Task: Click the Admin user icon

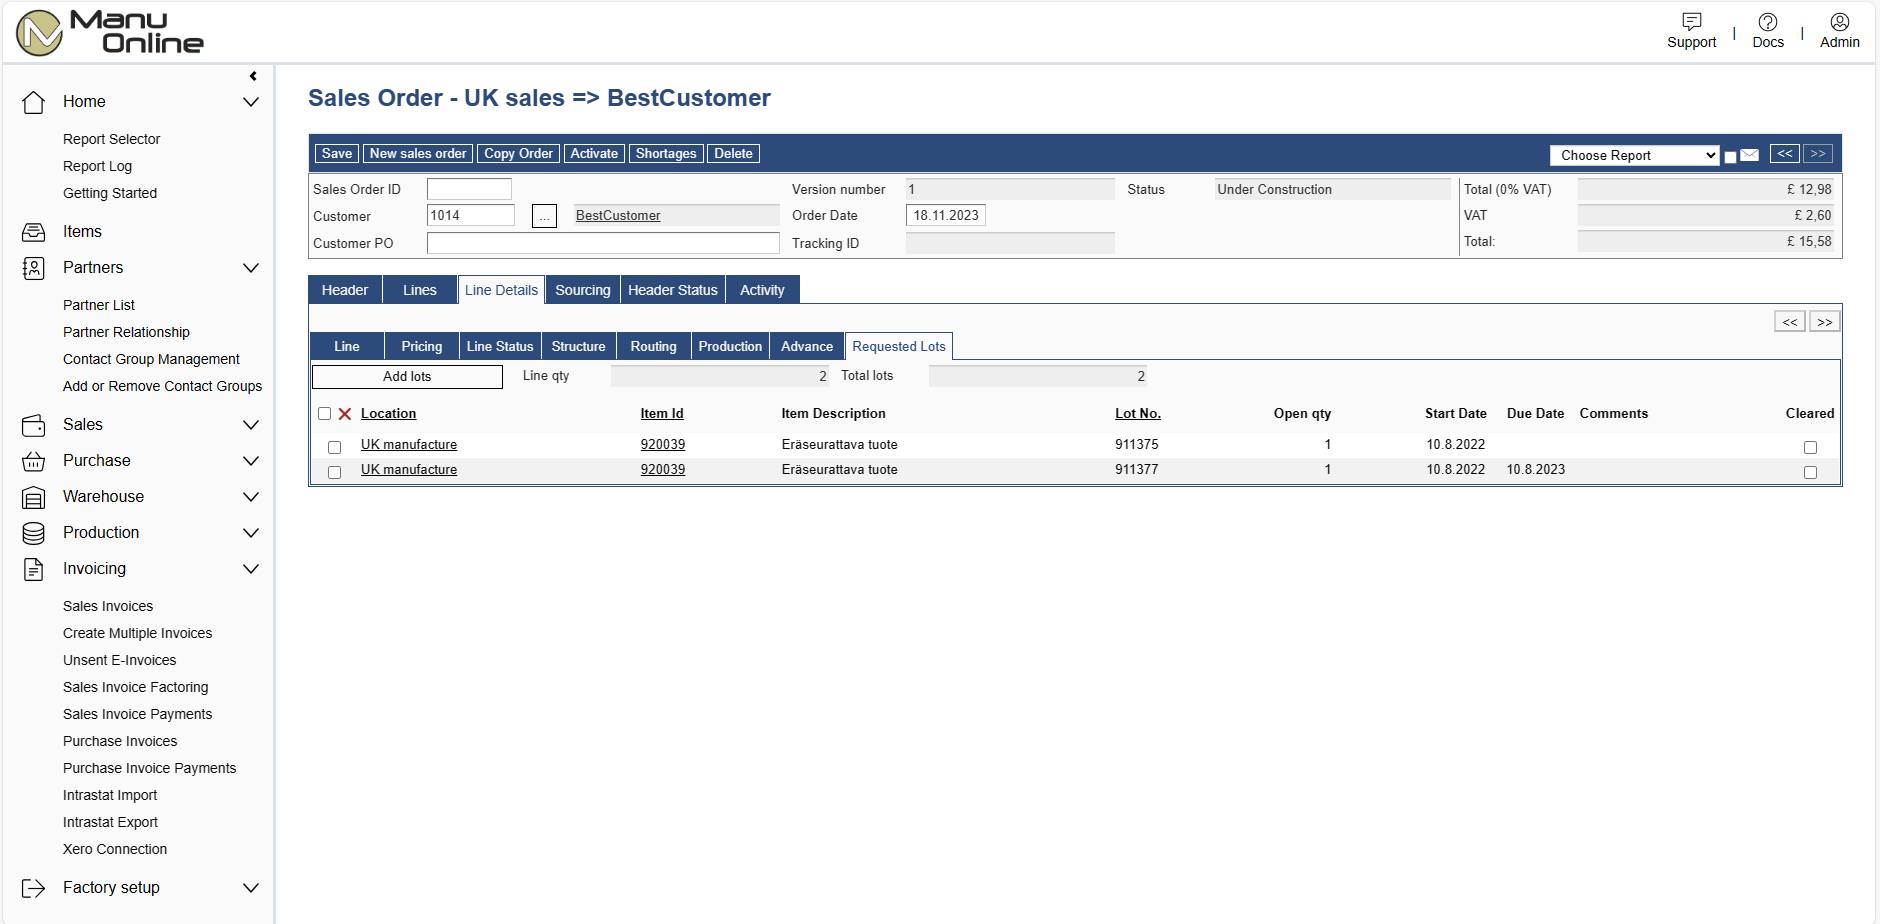Action: click(x=1839, y=22)
